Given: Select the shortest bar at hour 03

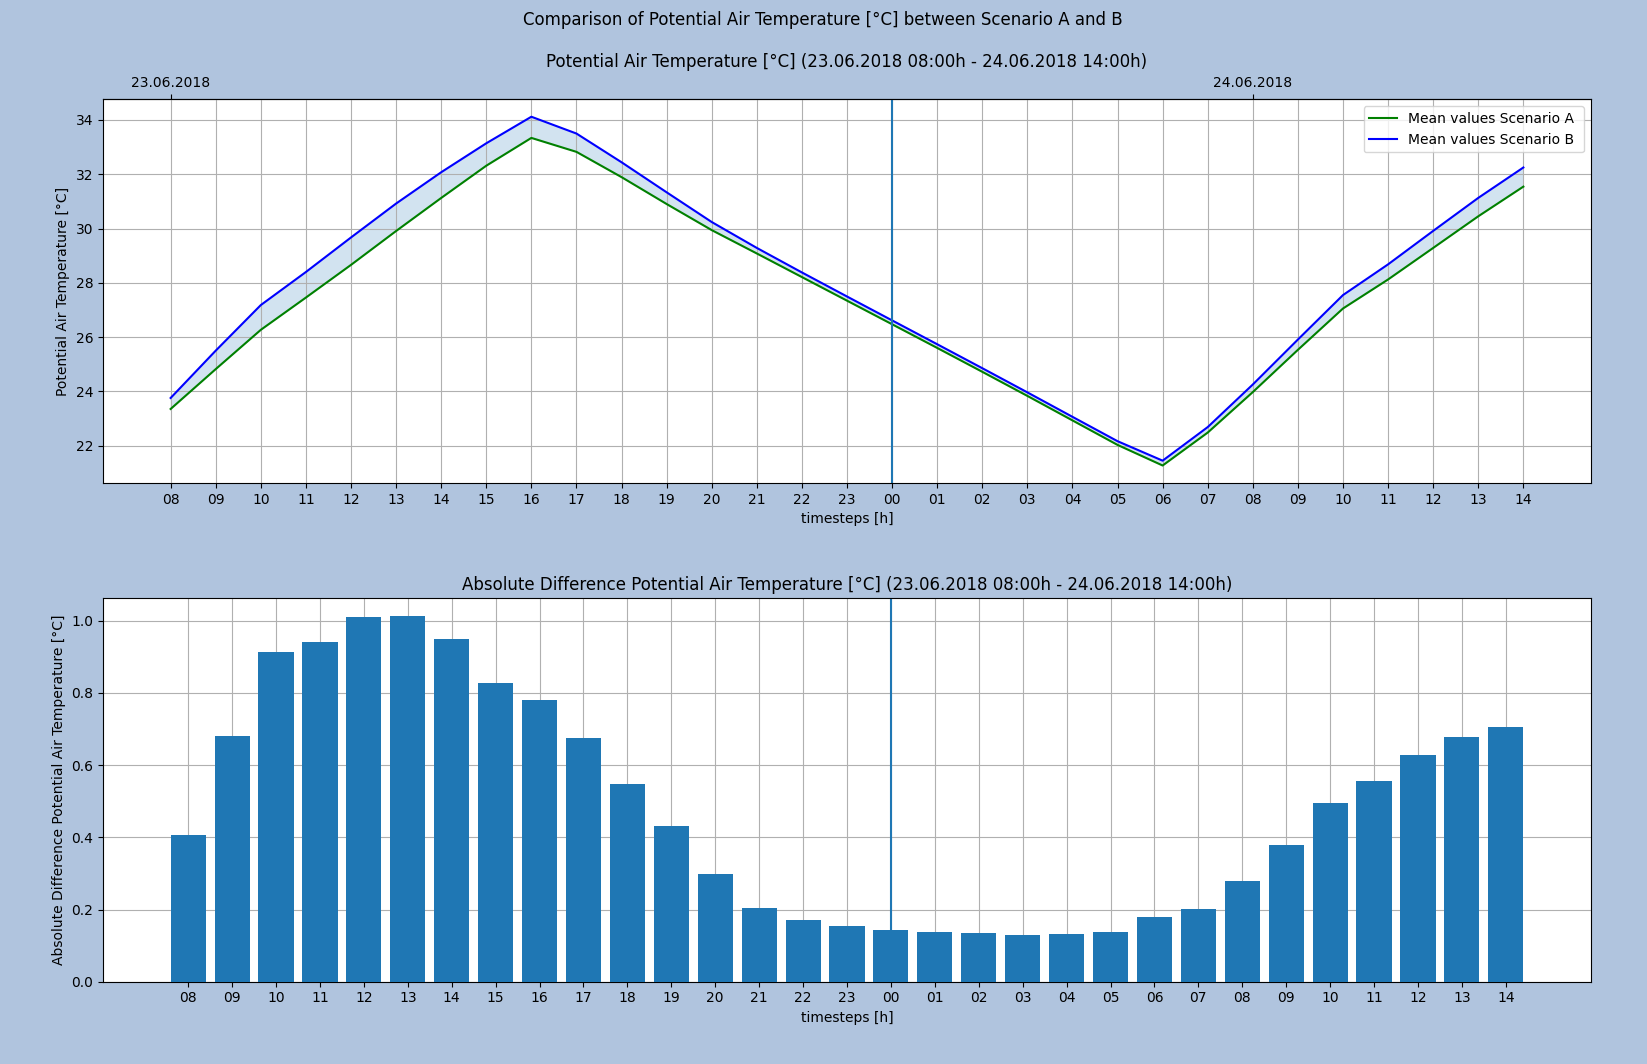Looking at the screenshot, I should tap(1022, 958).
